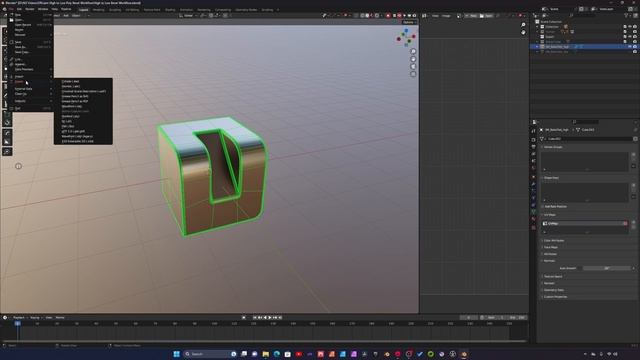The image size is (640, 360).
Task: Click the viewport navigation axis gizmo
Action: pyautogui.click(x=406, y=37)
